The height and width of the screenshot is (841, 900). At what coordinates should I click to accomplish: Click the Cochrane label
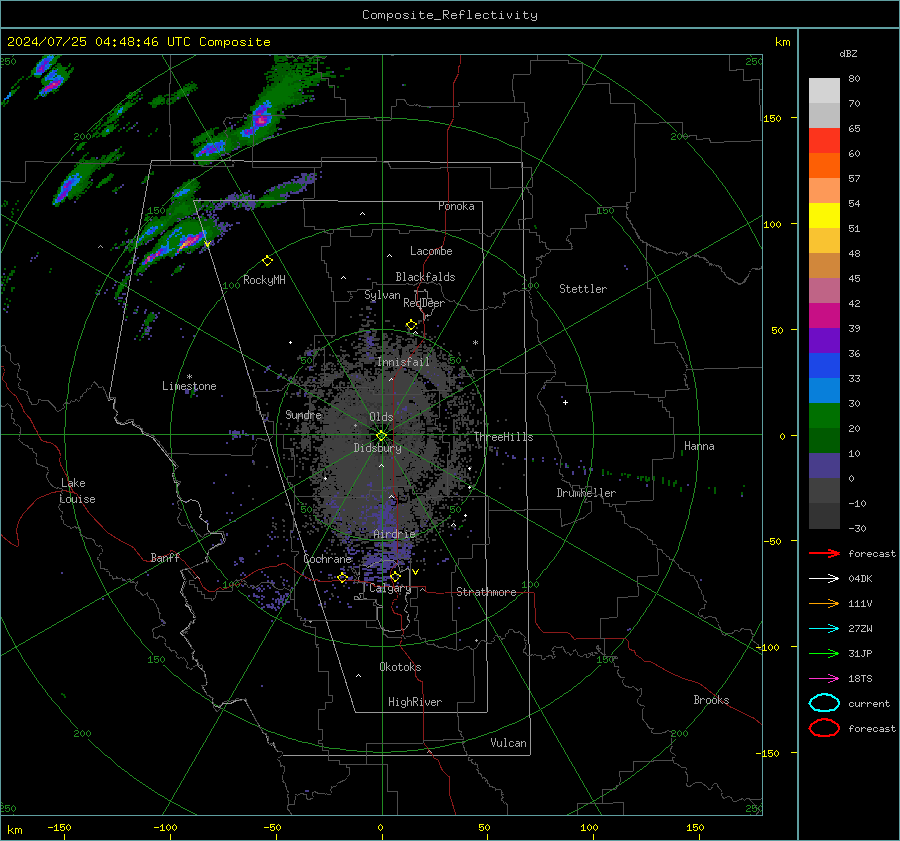click(x=327, y=559)
